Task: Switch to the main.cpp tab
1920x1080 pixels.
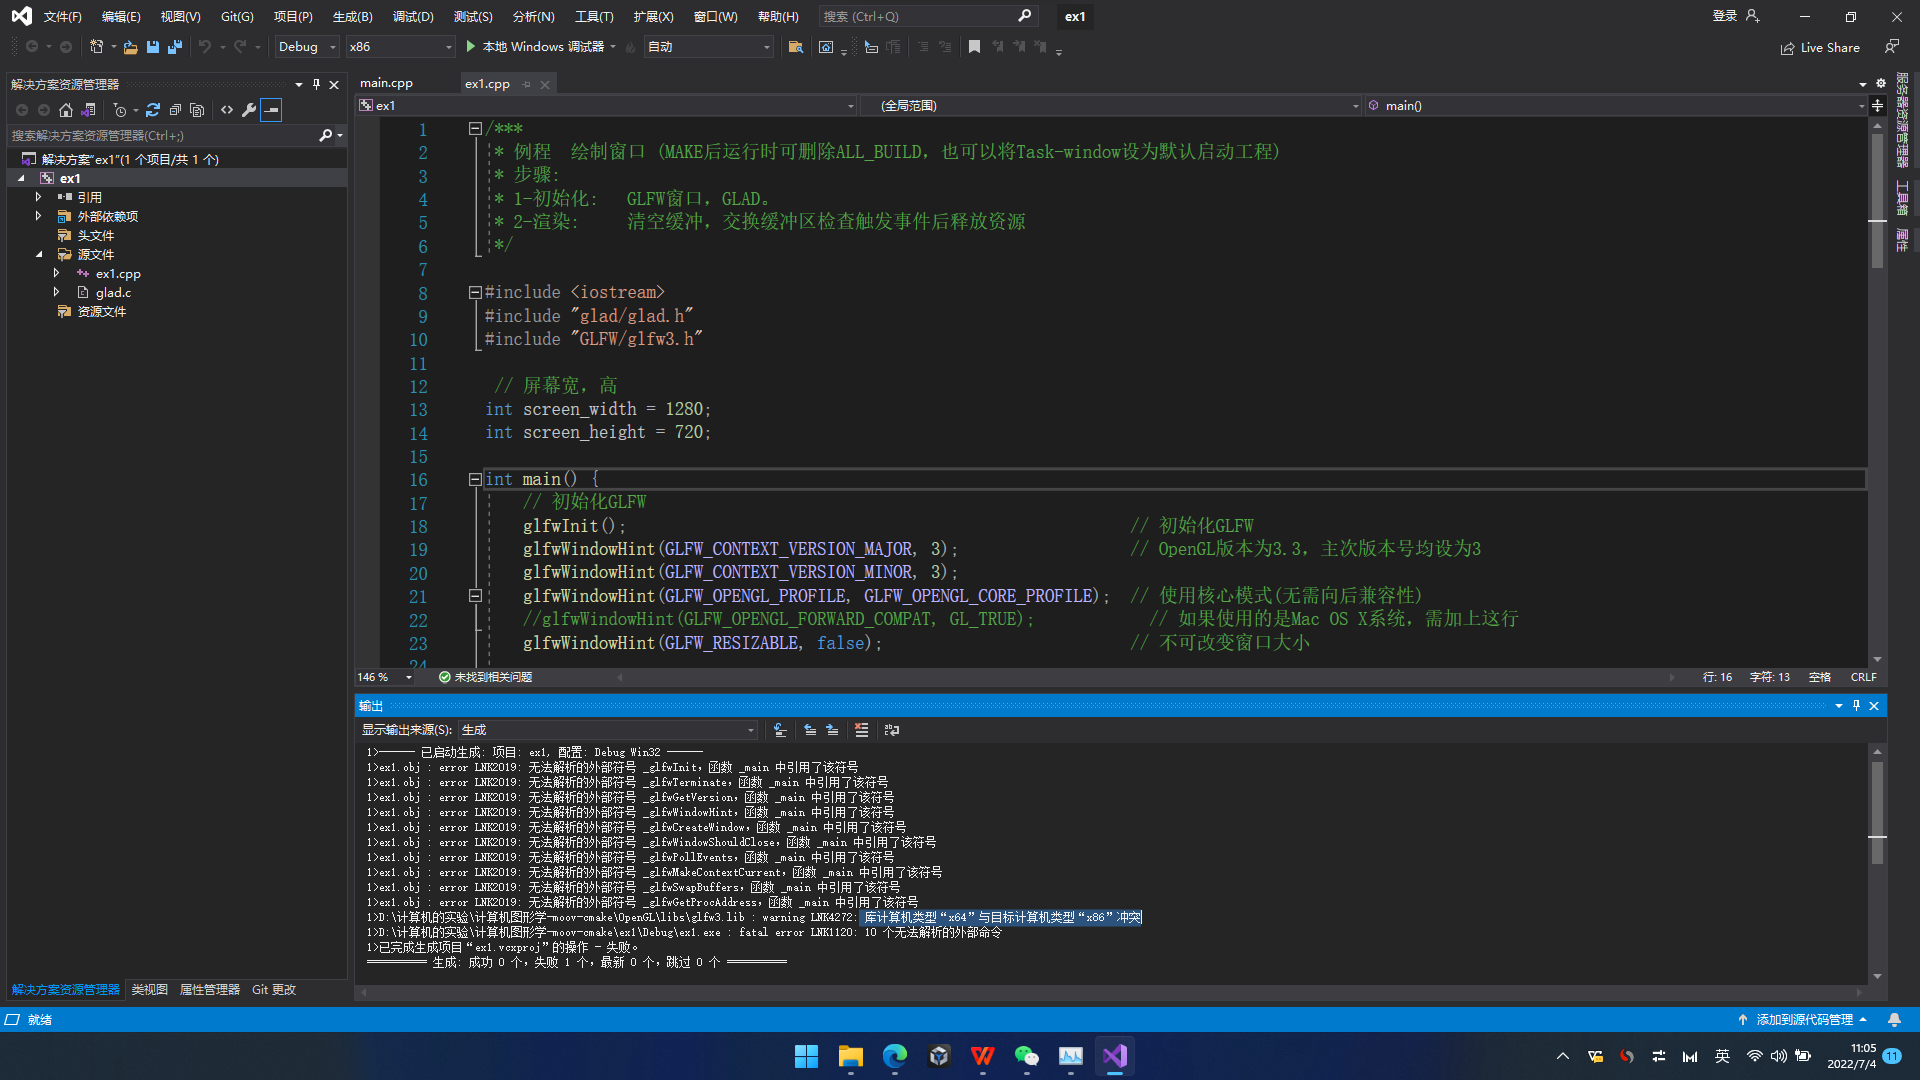Action: 386,84
